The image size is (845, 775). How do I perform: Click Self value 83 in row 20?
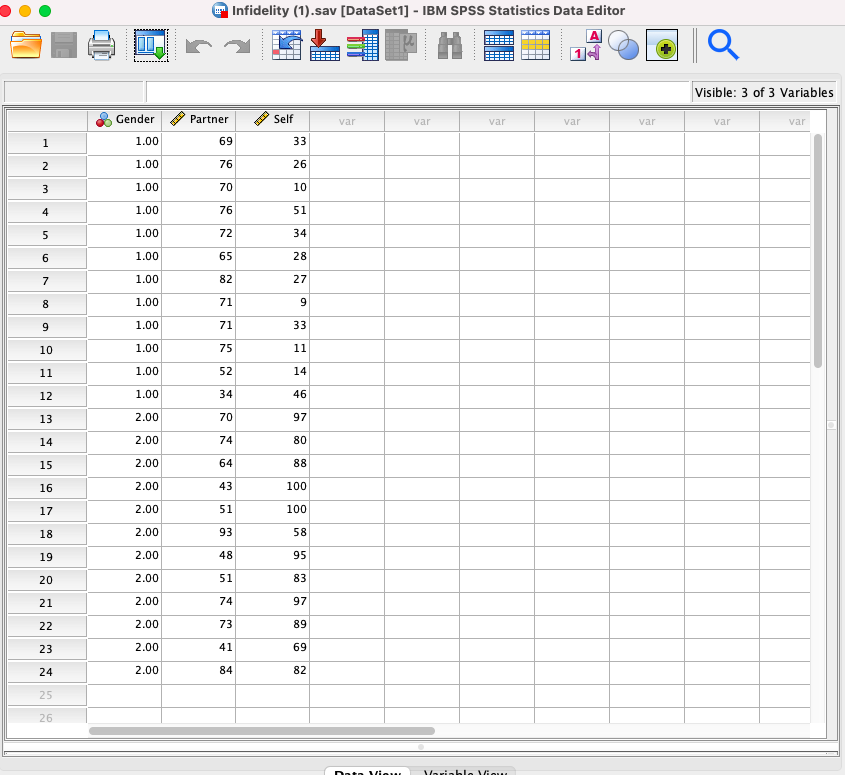pos(273,578)
